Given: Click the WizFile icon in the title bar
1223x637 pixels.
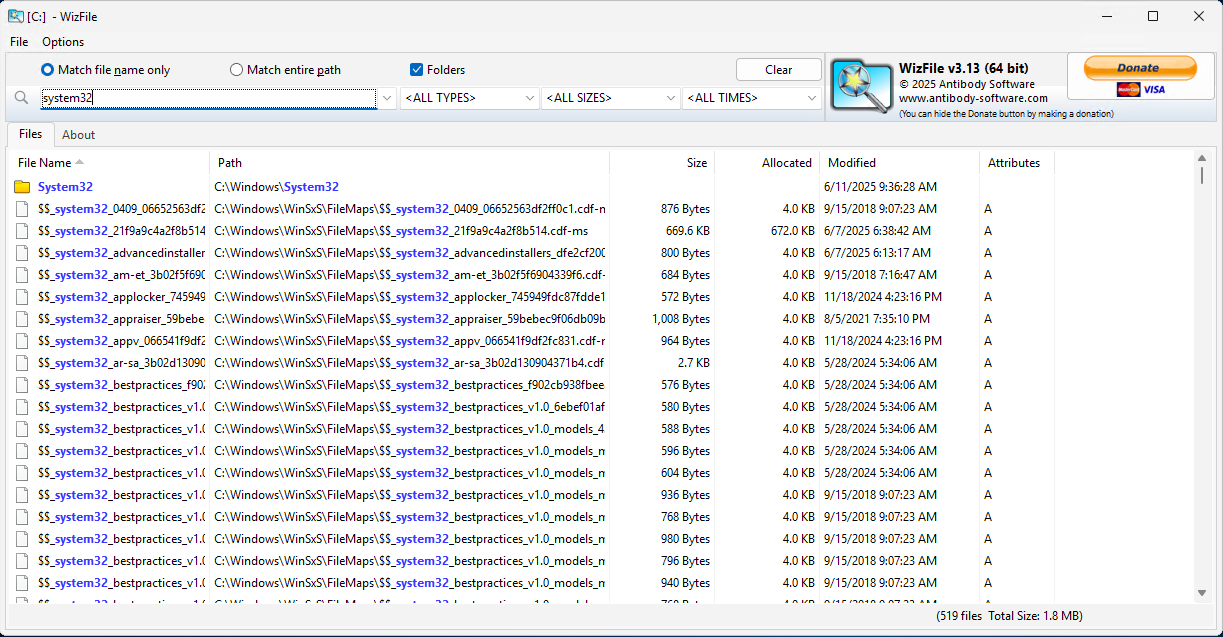Looking at the screenshot, I should [14, 16].
